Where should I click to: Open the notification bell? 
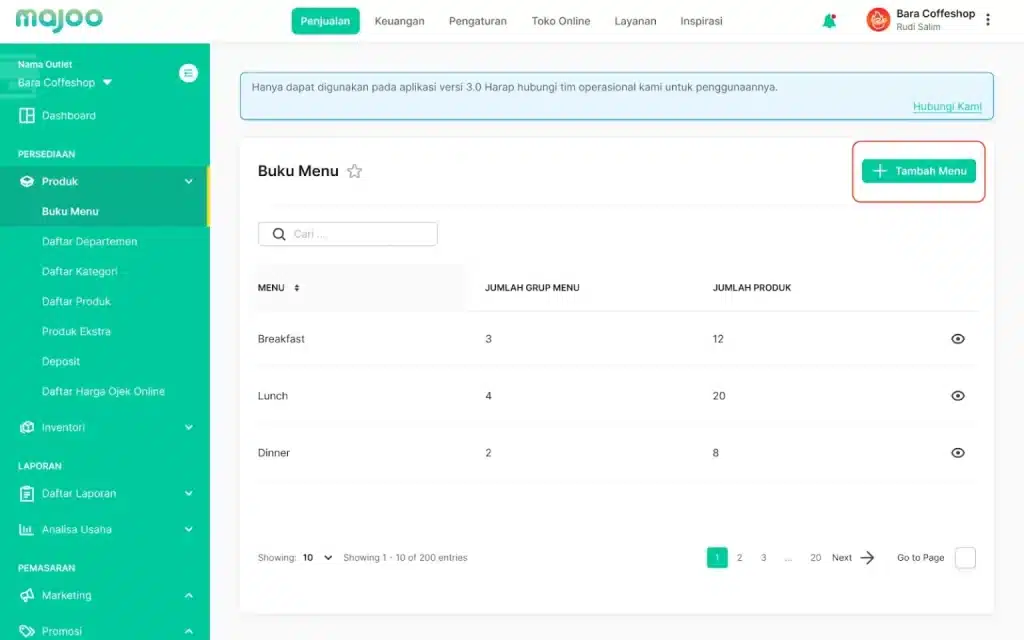pyautogui.click(x=829, y=21)
